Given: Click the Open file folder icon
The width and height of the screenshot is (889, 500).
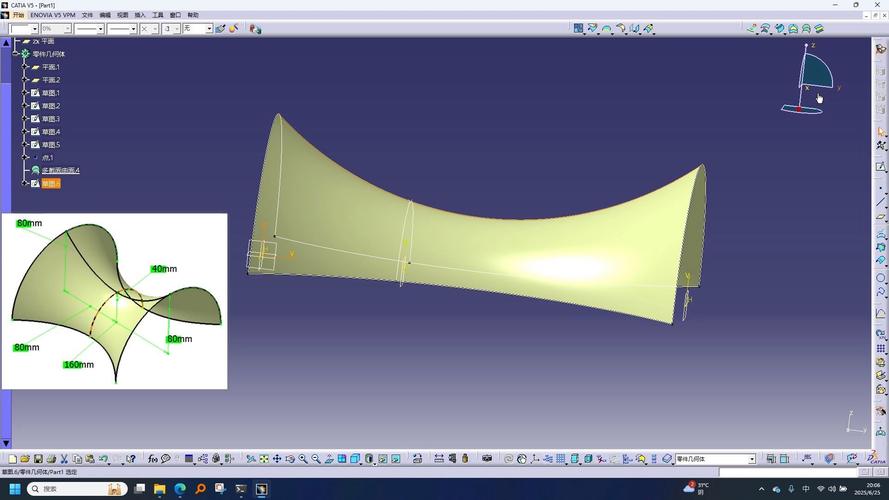Looking at the screenshot, I should tap(25, 459).
